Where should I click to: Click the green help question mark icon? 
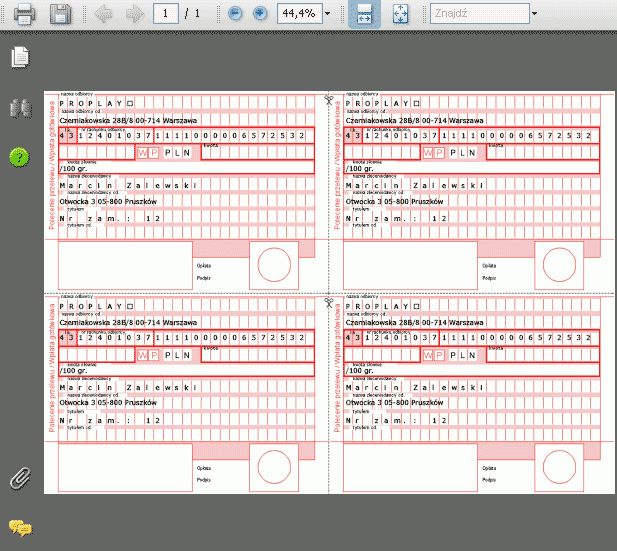tap(19, 157)
